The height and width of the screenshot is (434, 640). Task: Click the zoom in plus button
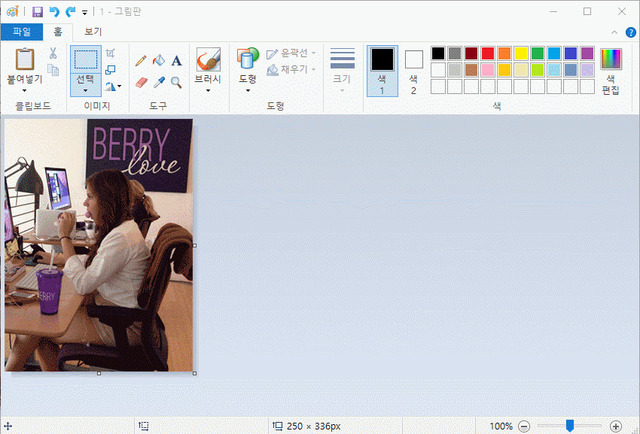(x=615, y=426)
